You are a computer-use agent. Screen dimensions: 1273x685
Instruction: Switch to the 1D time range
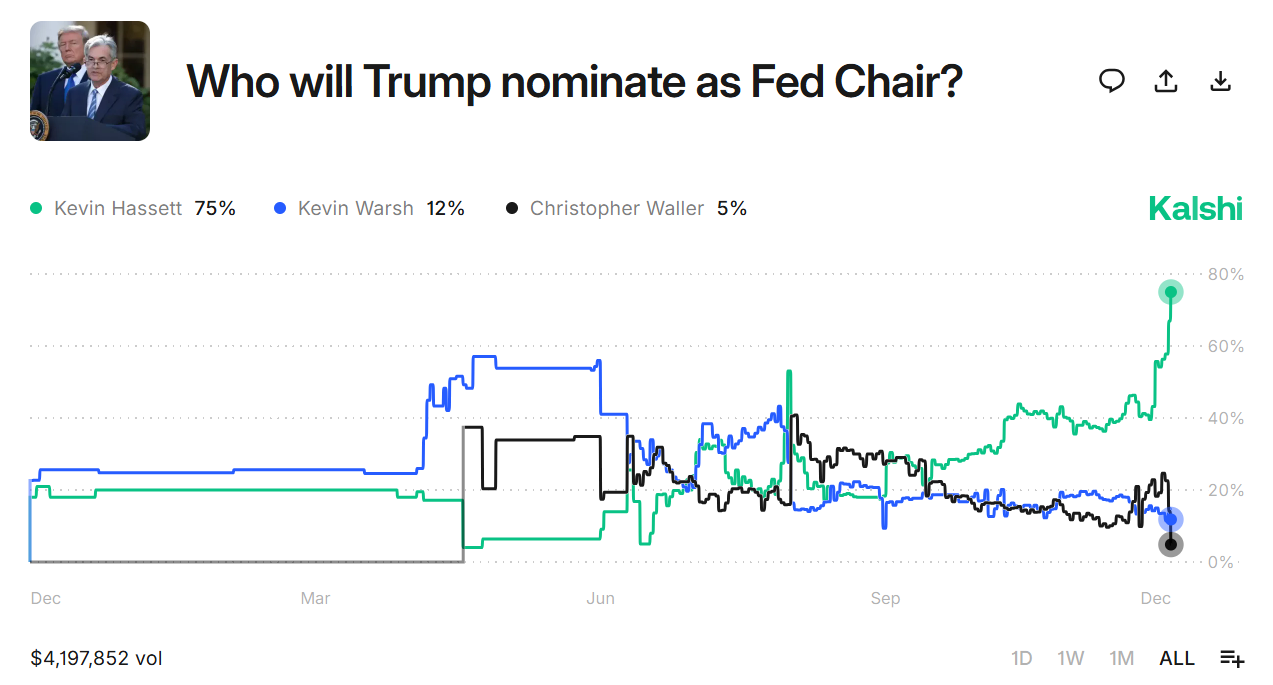click(1022, 658)
